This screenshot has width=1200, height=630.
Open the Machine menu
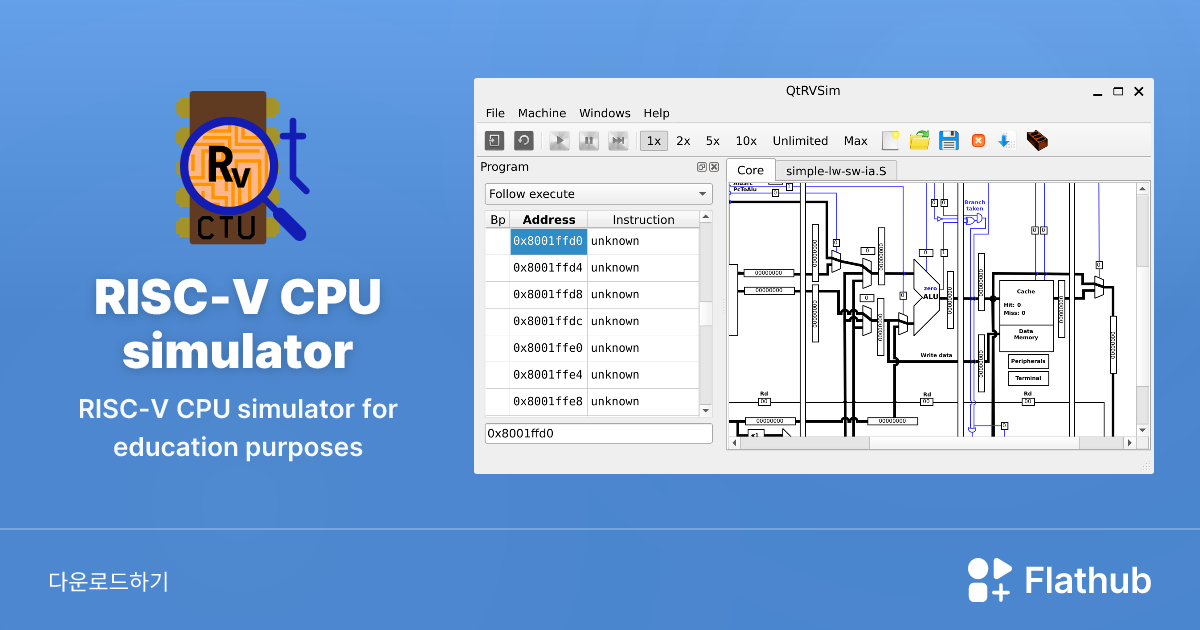(x=542, y=113)
